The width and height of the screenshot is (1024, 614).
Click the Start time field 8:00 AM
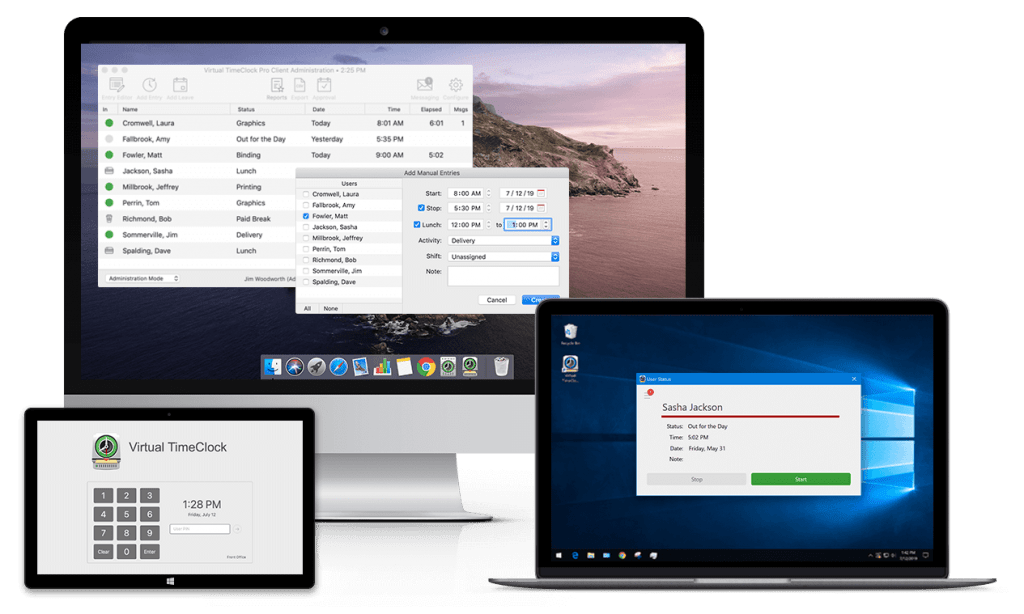tap(466, 193)
